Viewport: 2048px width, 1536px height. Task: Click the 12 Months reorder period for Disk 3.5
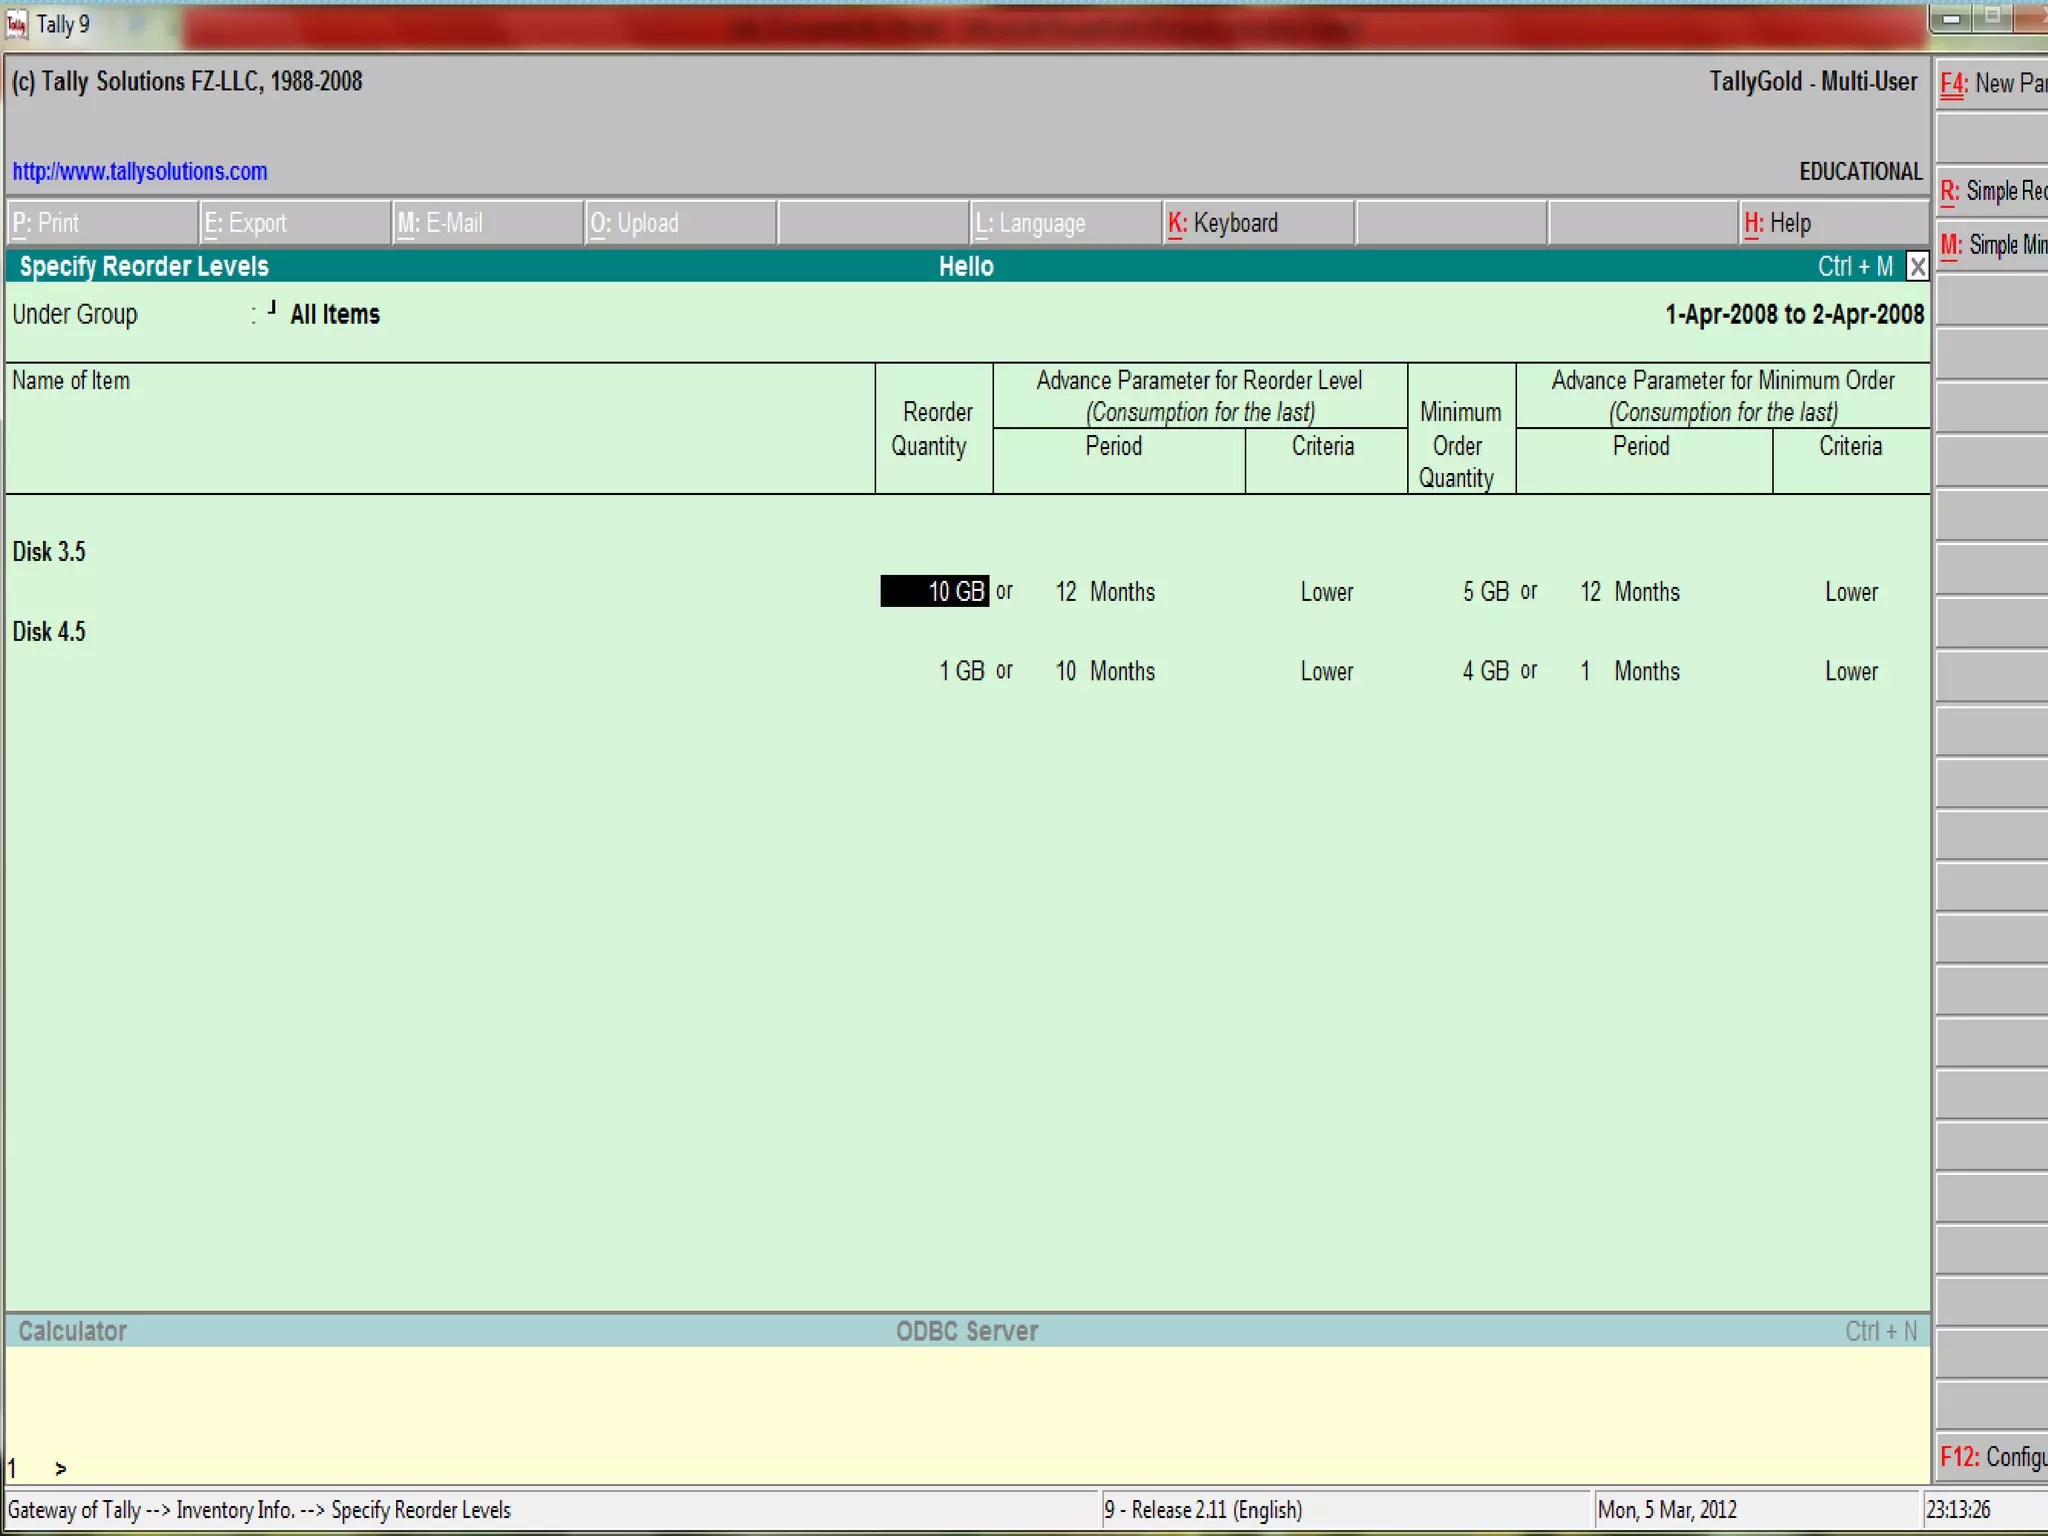tap(1105, 592)
